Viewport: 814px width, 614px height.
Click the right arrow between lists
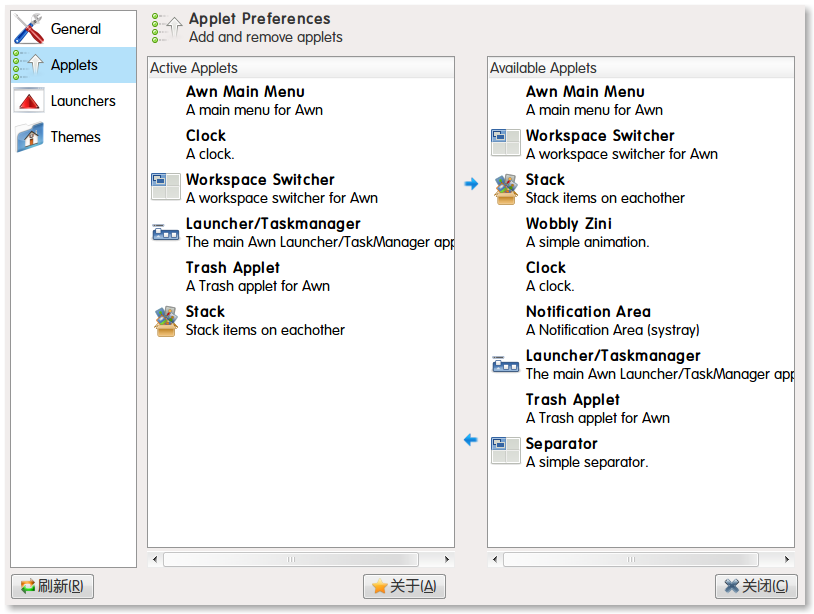[471, 184]
